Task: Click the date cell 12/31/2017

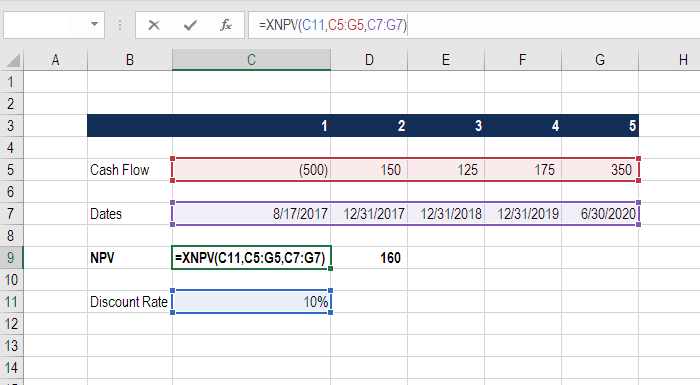Action: (369, 213)
